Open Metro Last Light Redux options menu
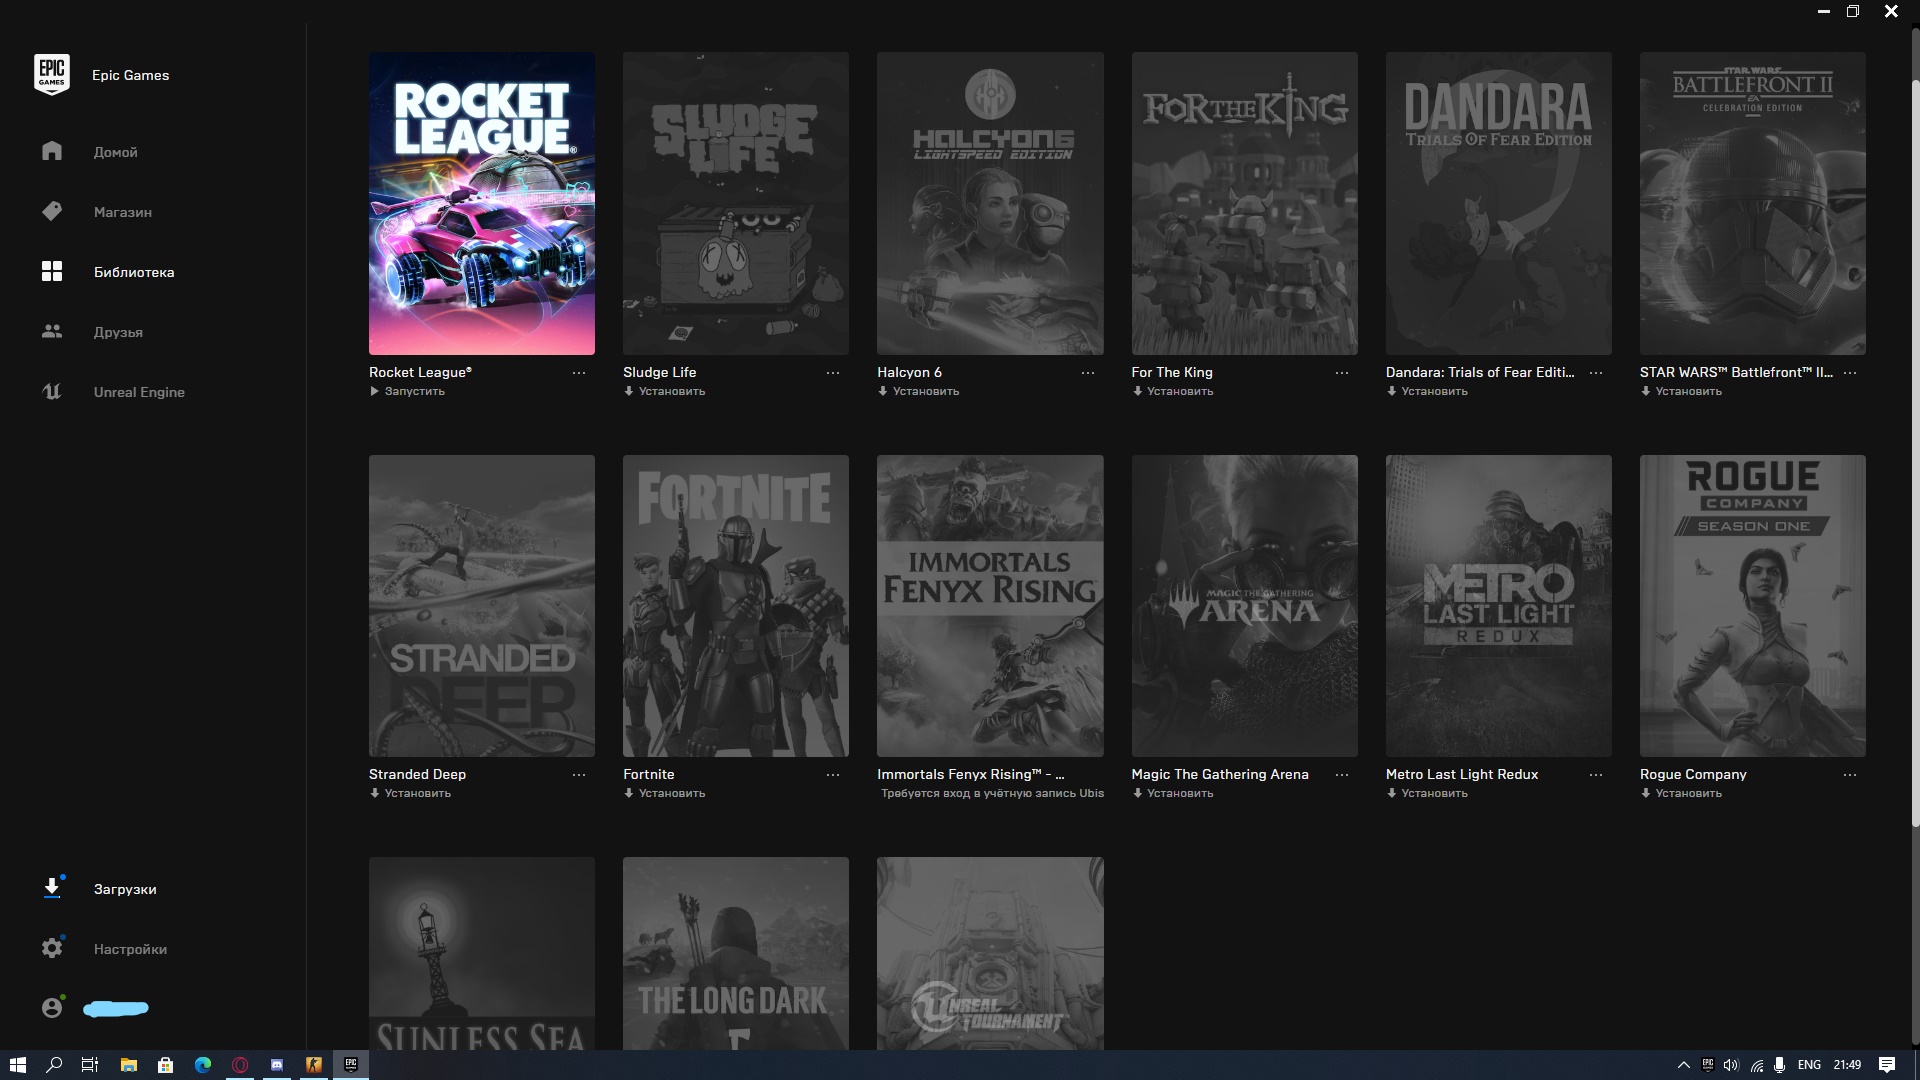The height and width of the screenshot is (1080, 1920). click(1596, 775)
